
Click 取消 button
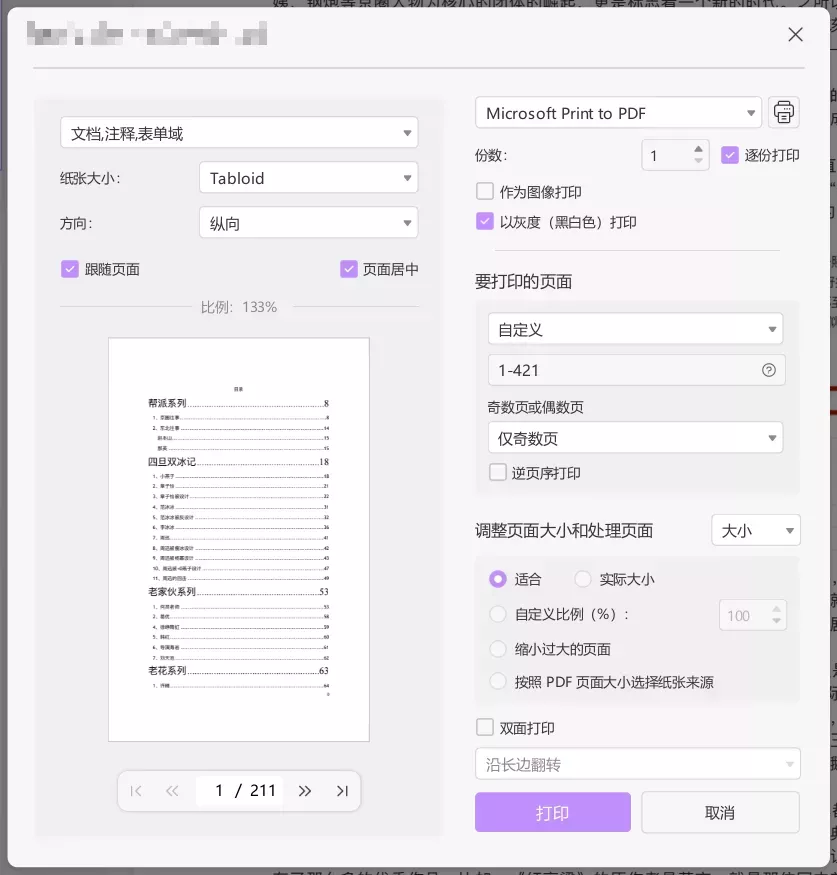click(720, 812)
